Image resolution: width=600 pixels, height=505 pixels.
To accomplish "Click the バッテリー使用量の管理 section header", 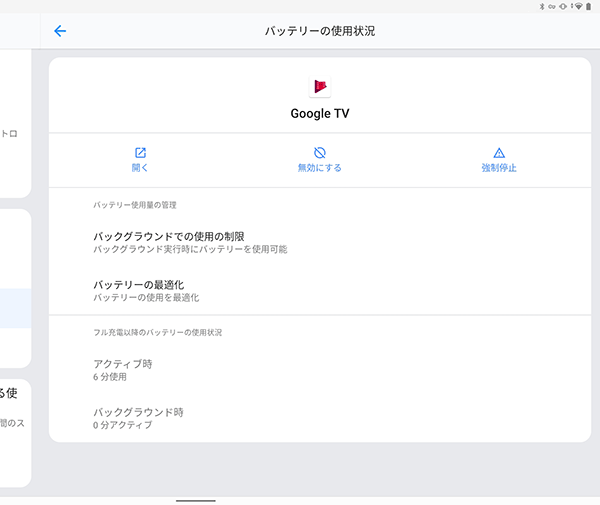I will [x=135, y=205].
